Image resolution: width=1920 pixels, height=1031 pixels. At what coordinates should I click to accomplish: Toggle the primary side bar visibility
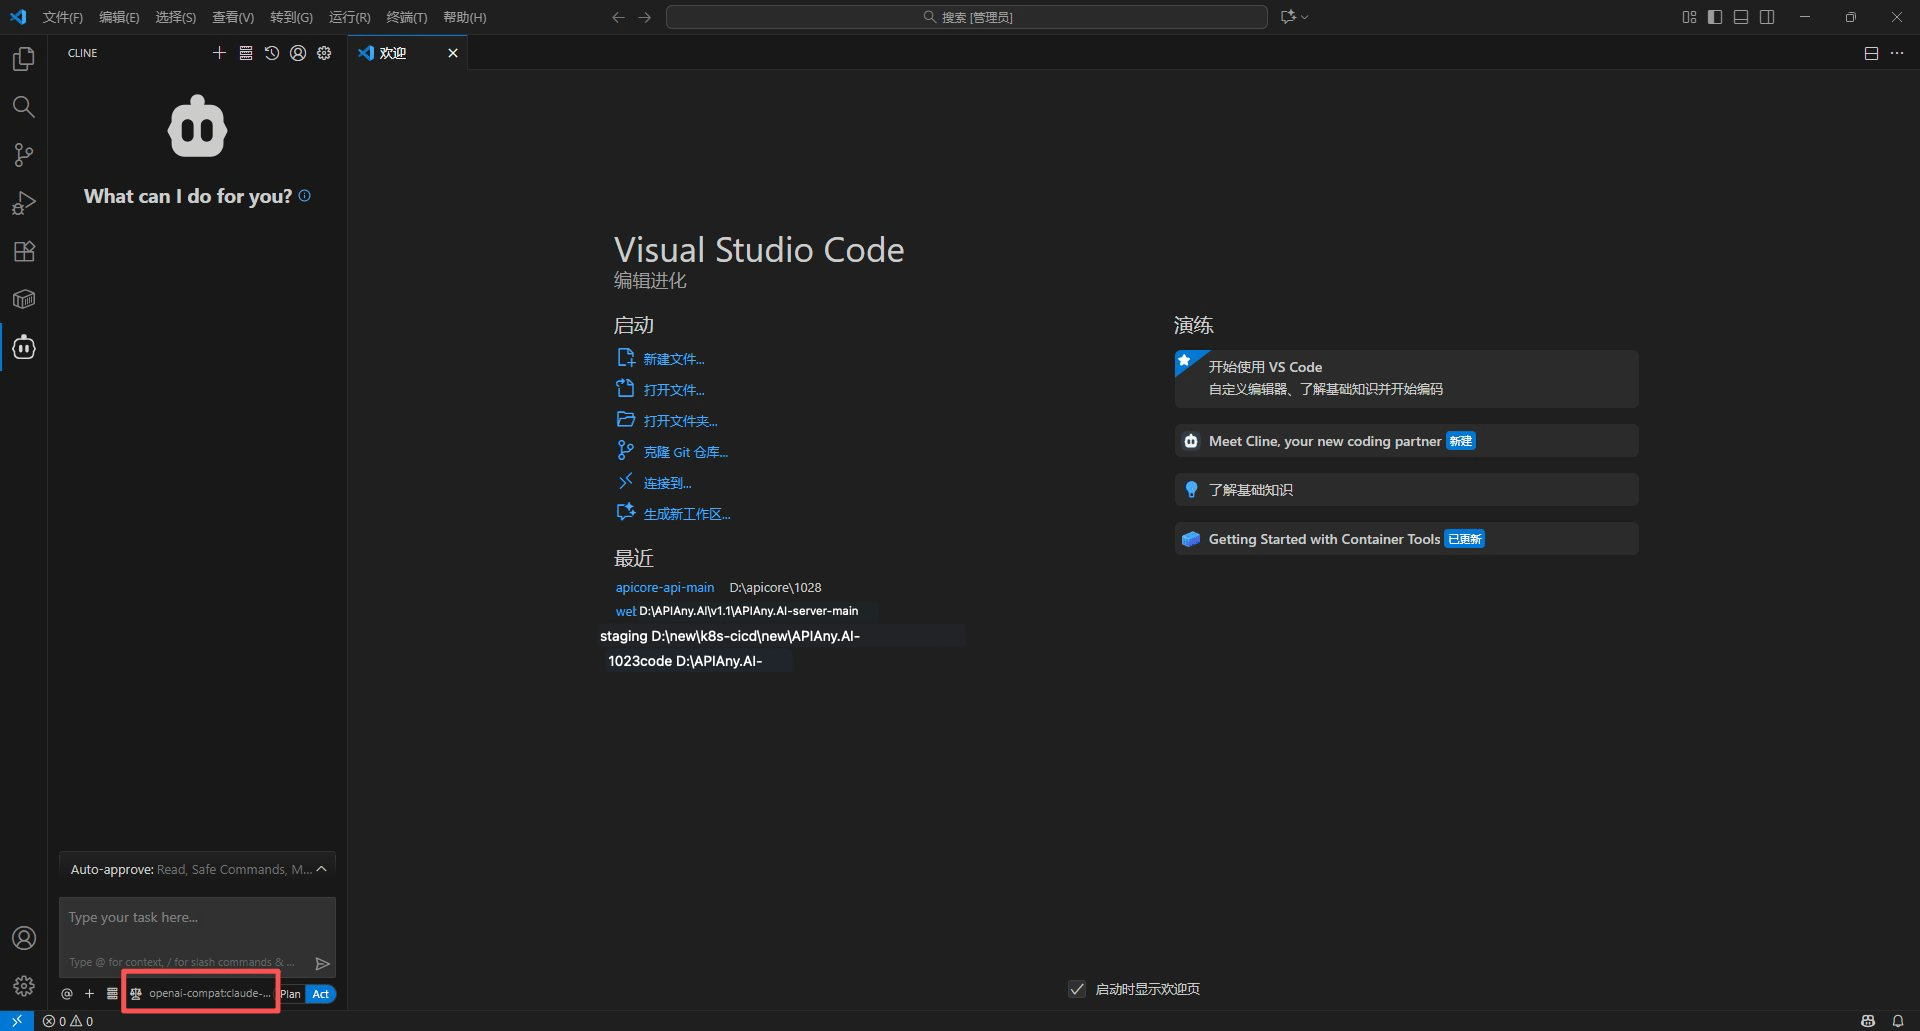click(x=1715, y=17)
